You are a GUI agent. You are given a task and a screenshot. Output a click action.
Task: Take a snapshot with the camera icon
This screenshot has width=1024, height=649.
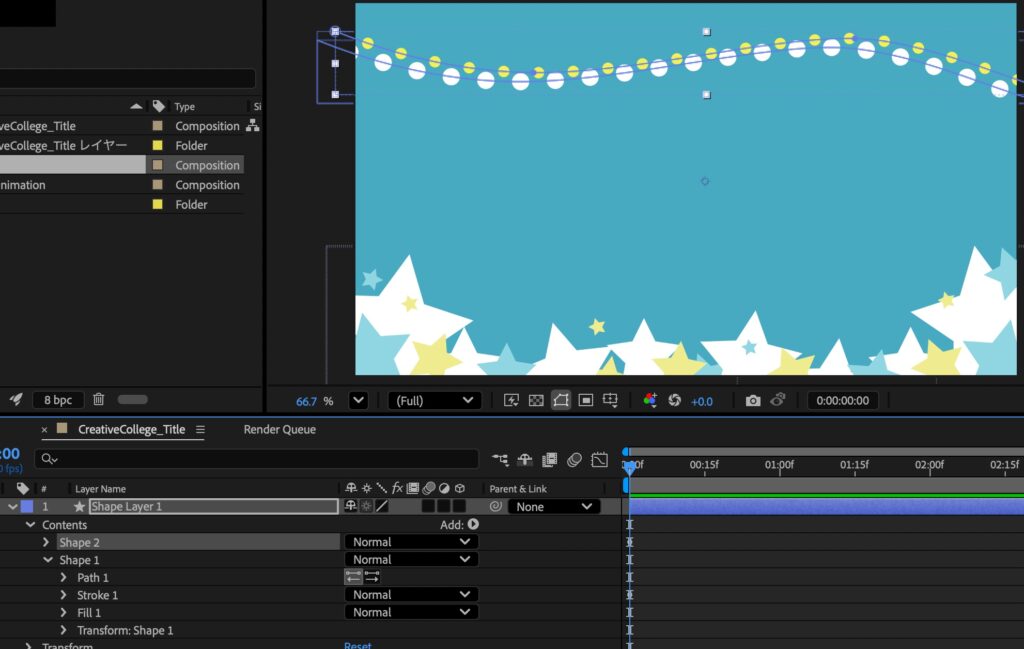click(753, 401)
